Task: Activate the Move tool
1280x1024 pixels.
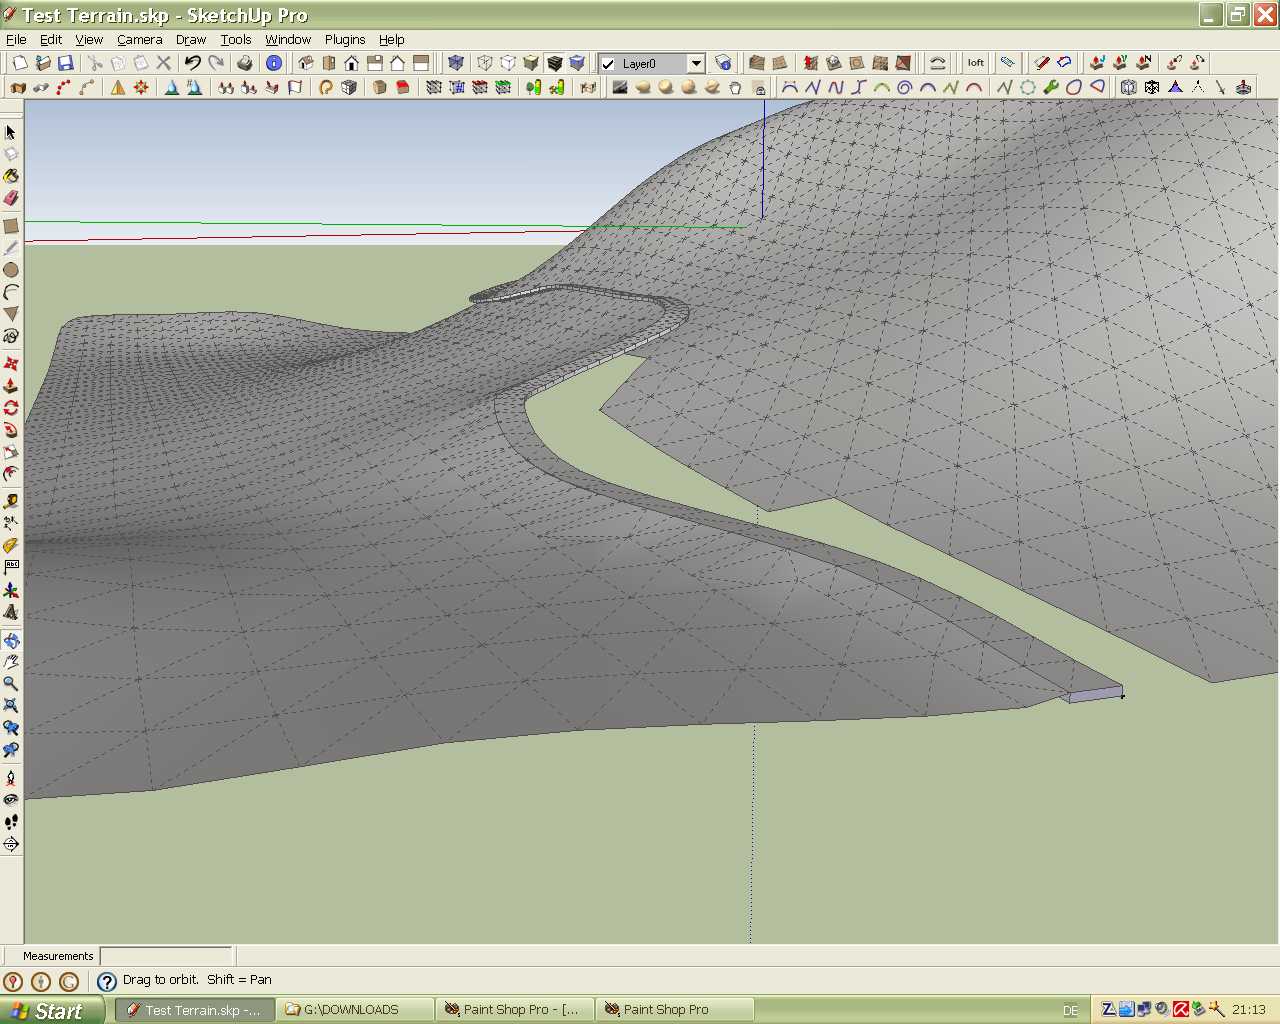Action: (11, 364)
